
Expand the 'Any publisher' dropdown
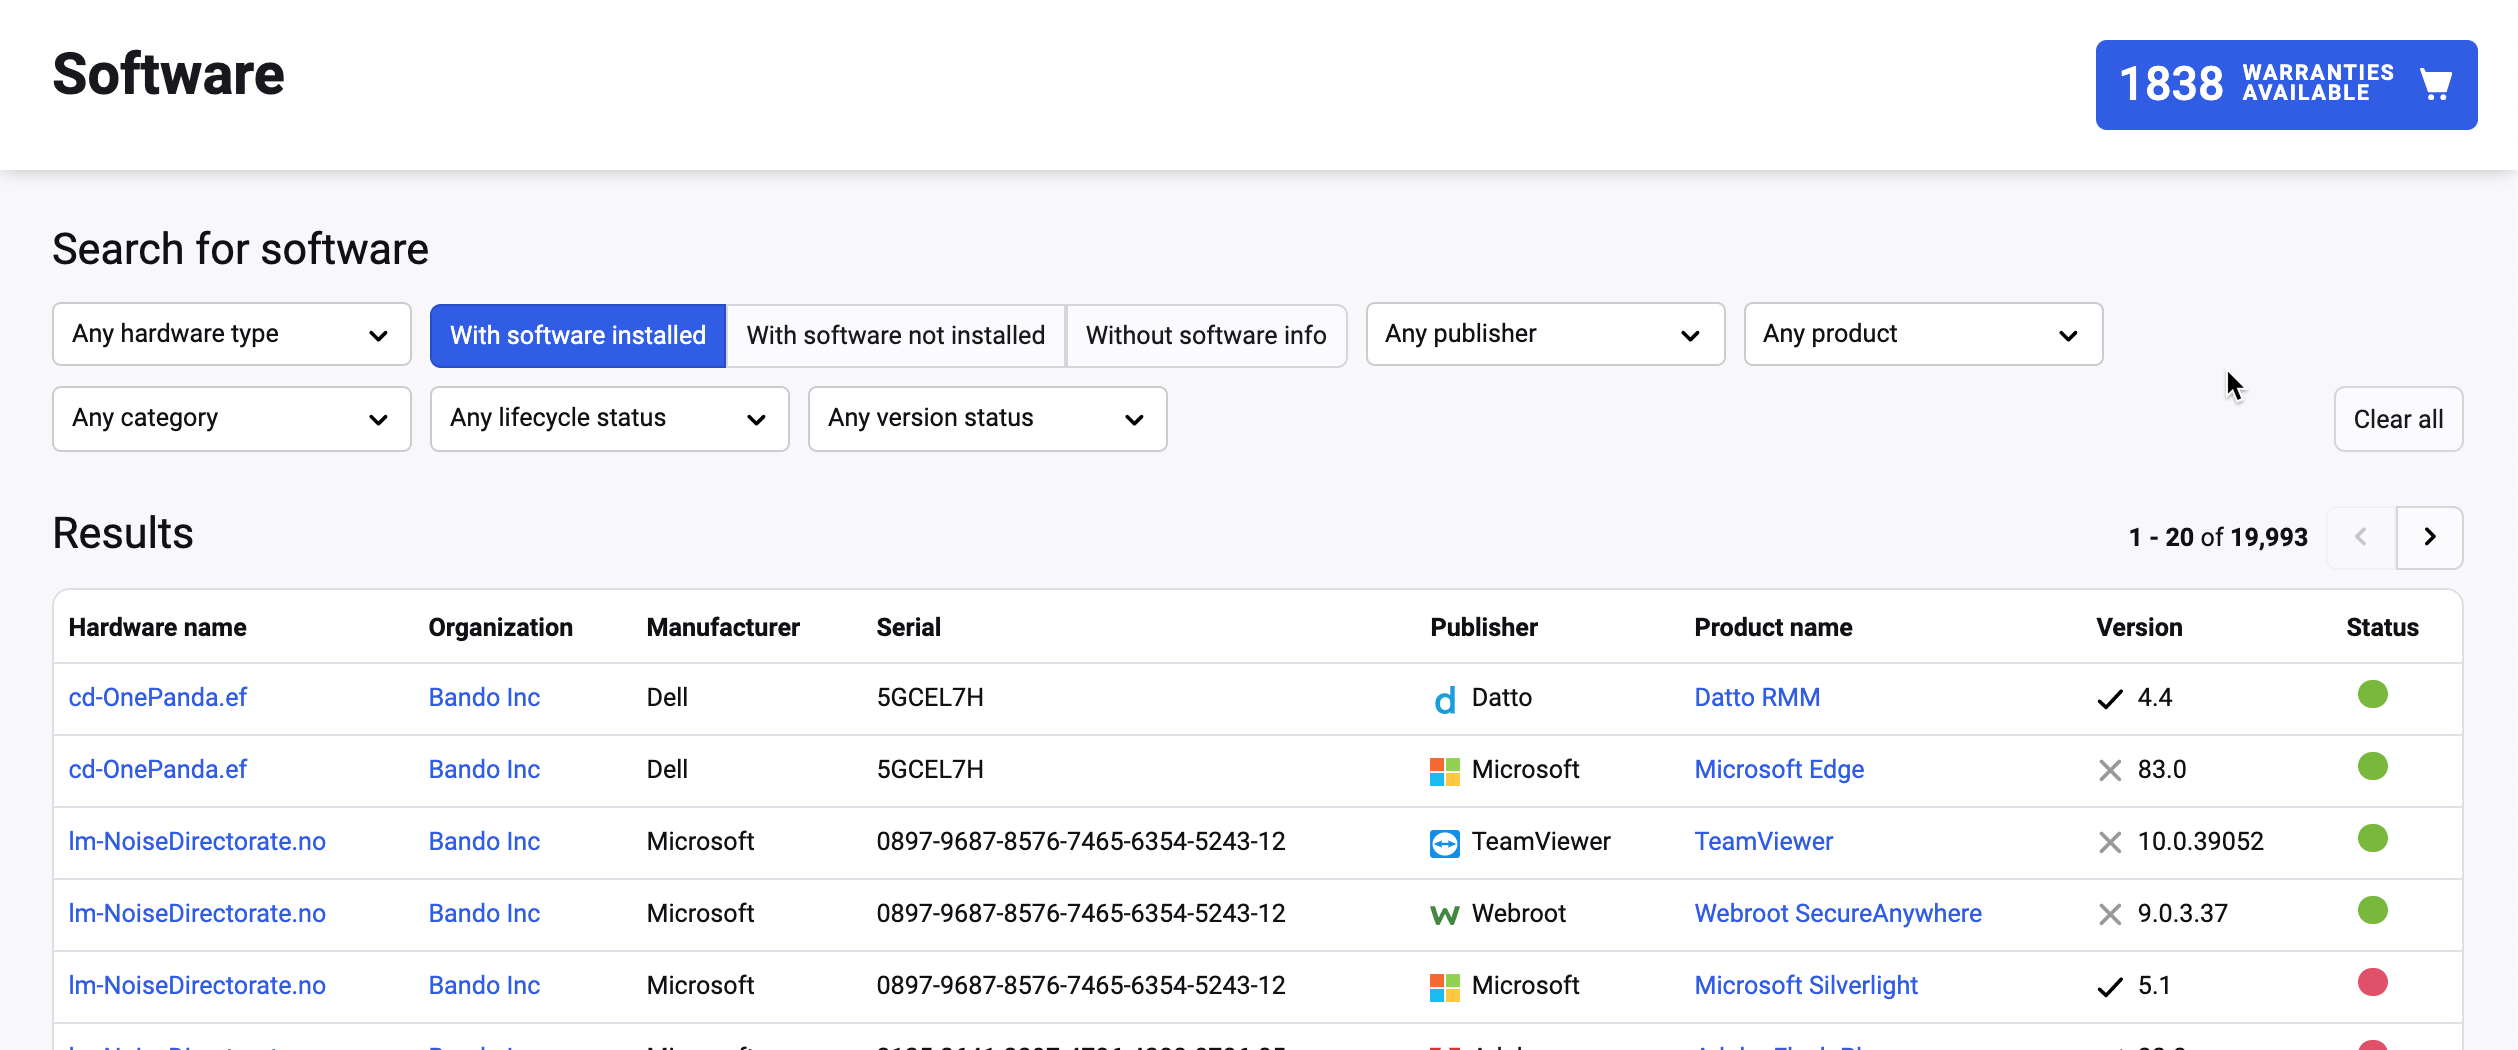1544,334
